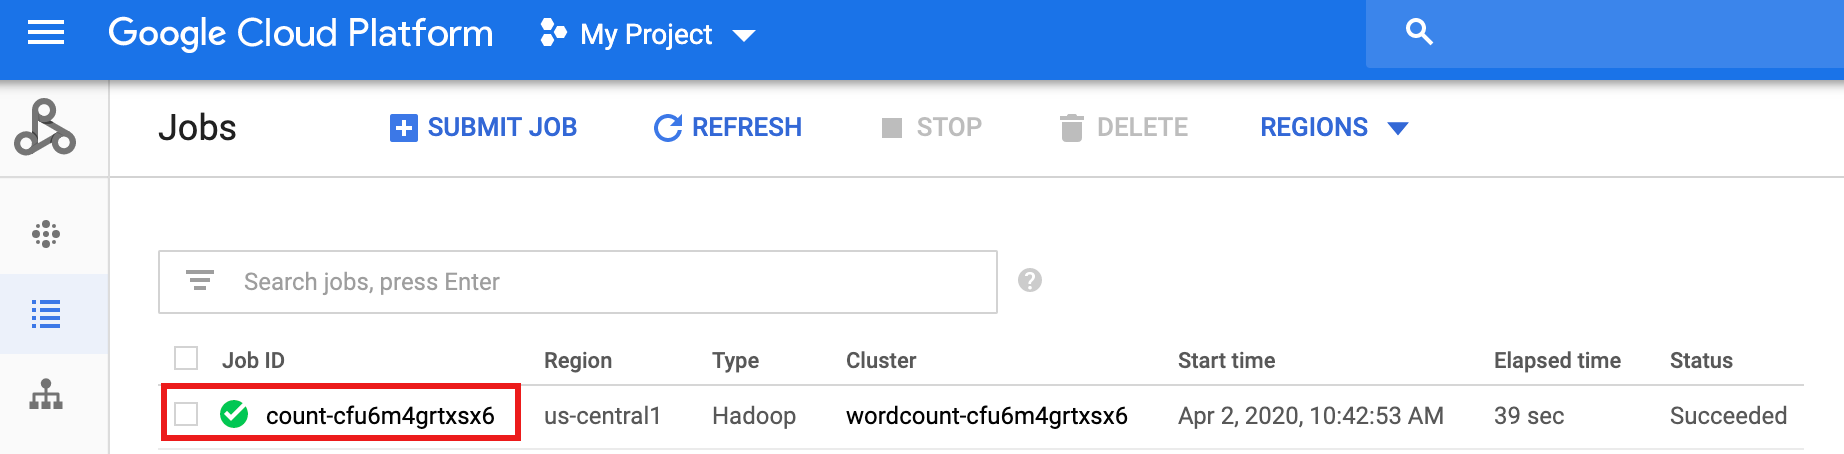The width and height of the screenshot is (1844, 454).
Task: Click the Submit Job button
Action: (x=484, y=128)
